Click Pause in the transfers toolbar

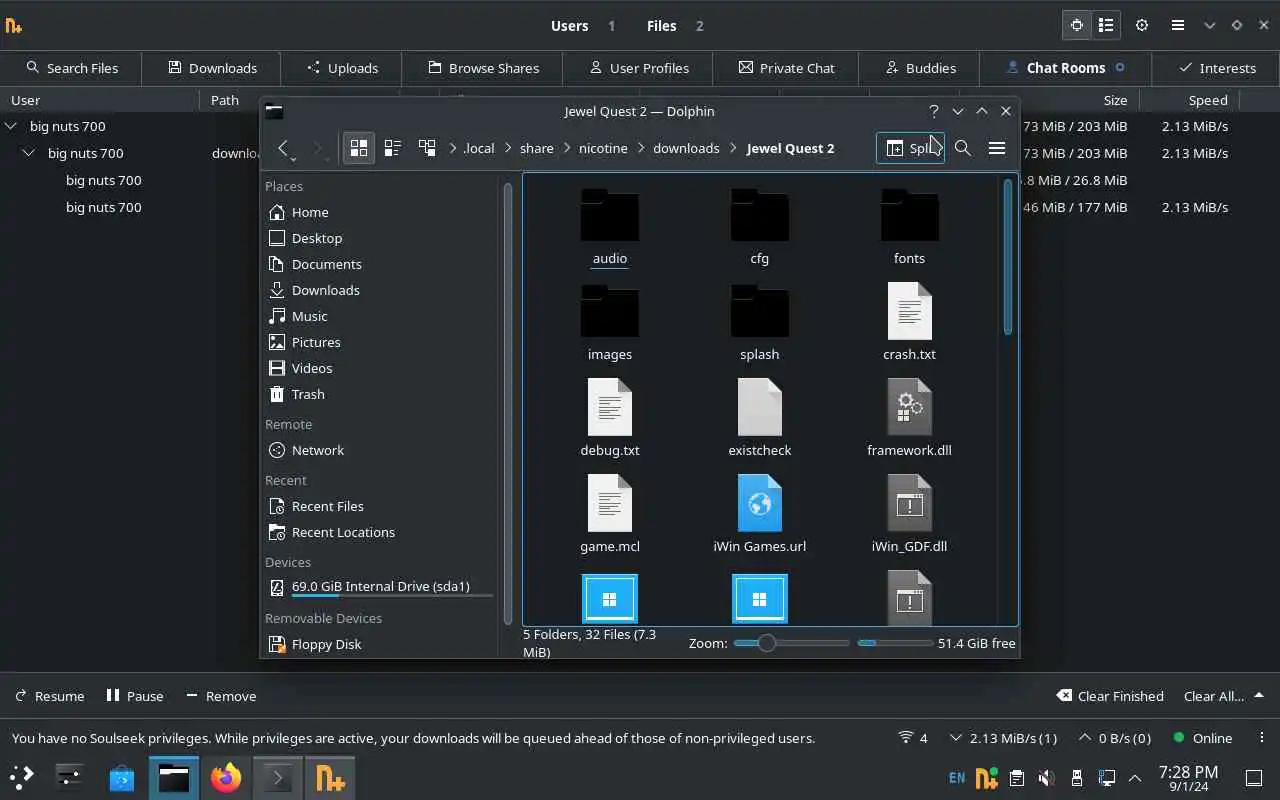click(x=135, y=696)
